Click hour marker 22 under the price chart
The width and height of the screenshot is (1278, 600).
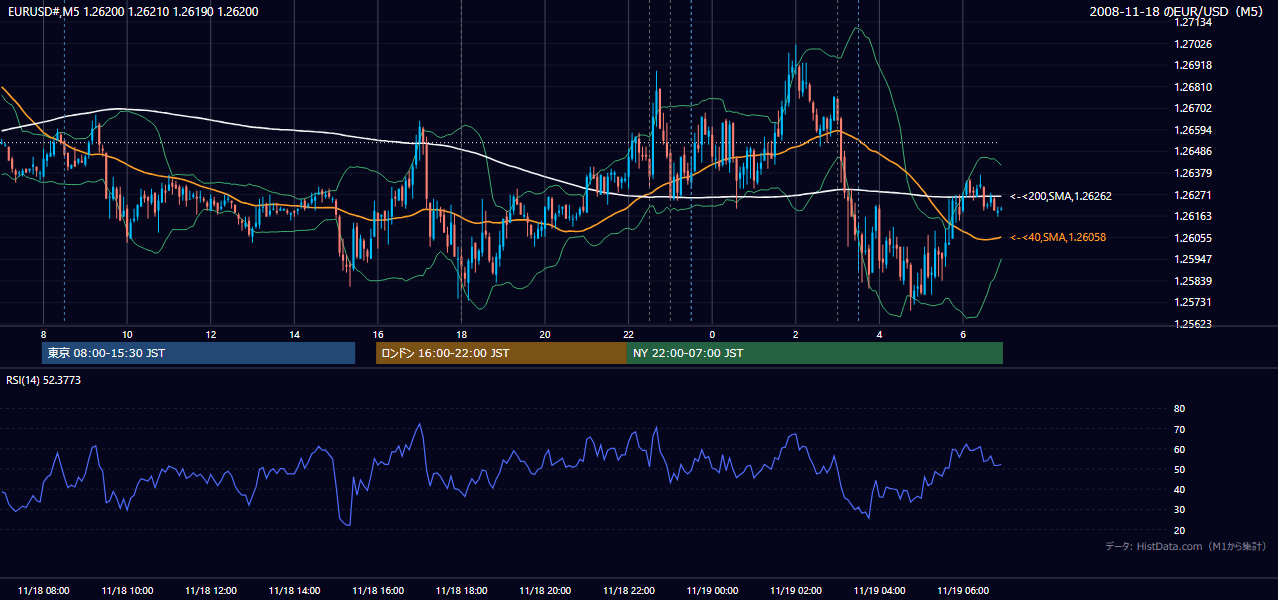tap(628, 334)
